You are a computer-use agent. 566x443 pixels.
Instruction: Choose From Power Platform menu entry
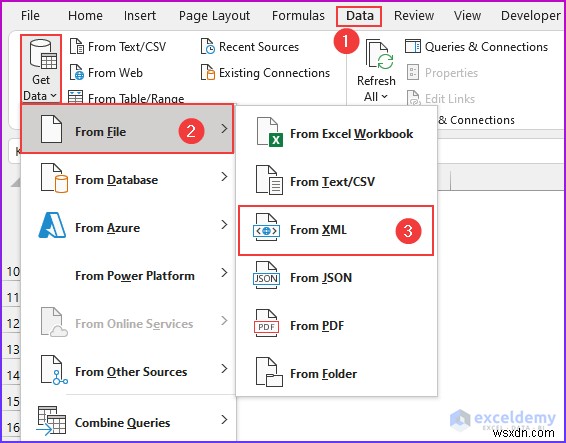(x=135, y=276)
